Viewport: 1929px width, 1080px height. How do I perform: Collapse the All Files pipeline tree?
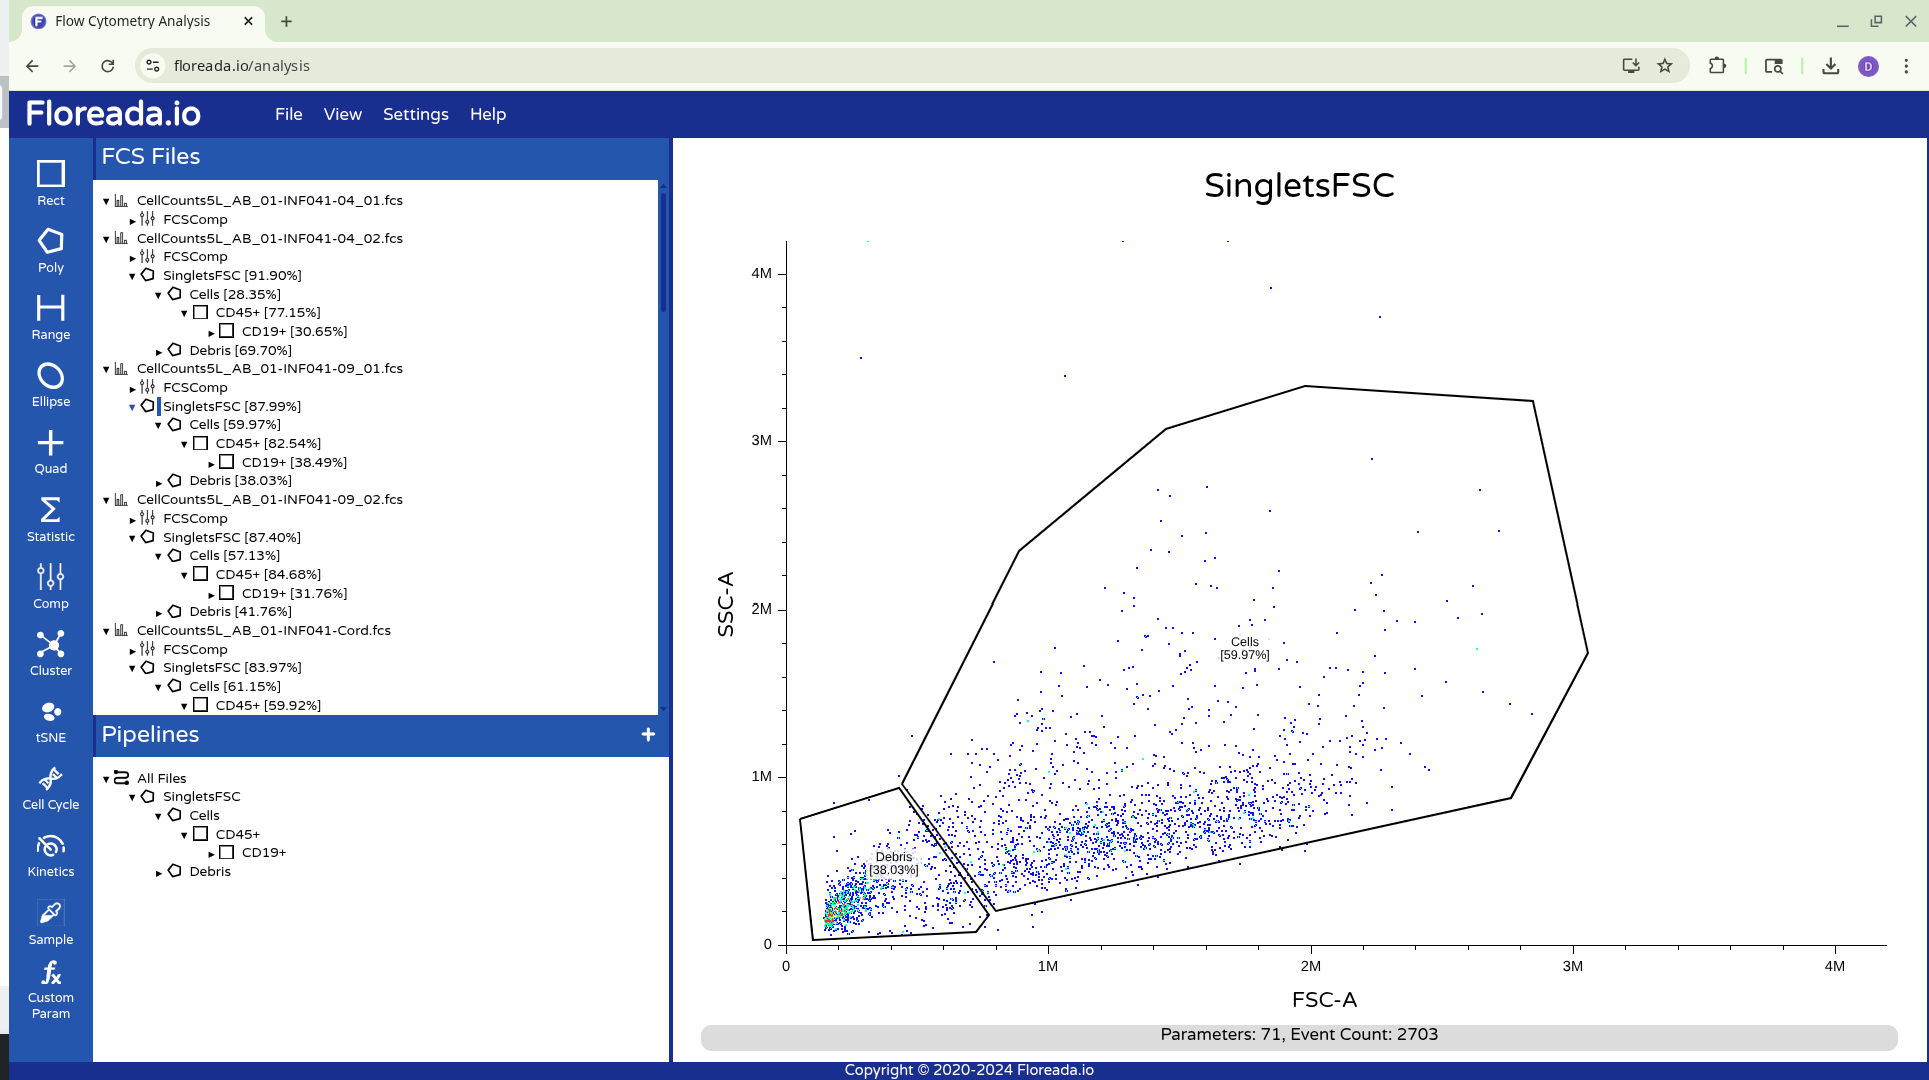click(106, 779)
